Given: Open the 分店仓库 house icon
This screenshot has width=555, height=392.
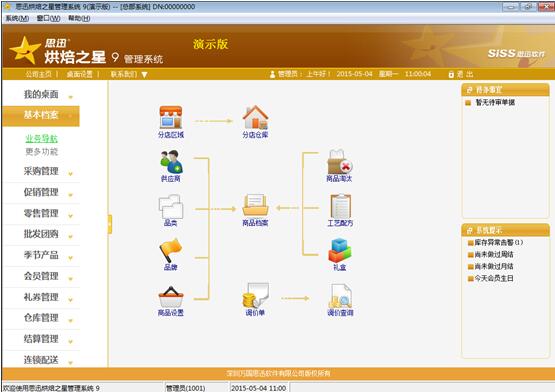Looking at the screenshot, I should [x=255, y=117].
